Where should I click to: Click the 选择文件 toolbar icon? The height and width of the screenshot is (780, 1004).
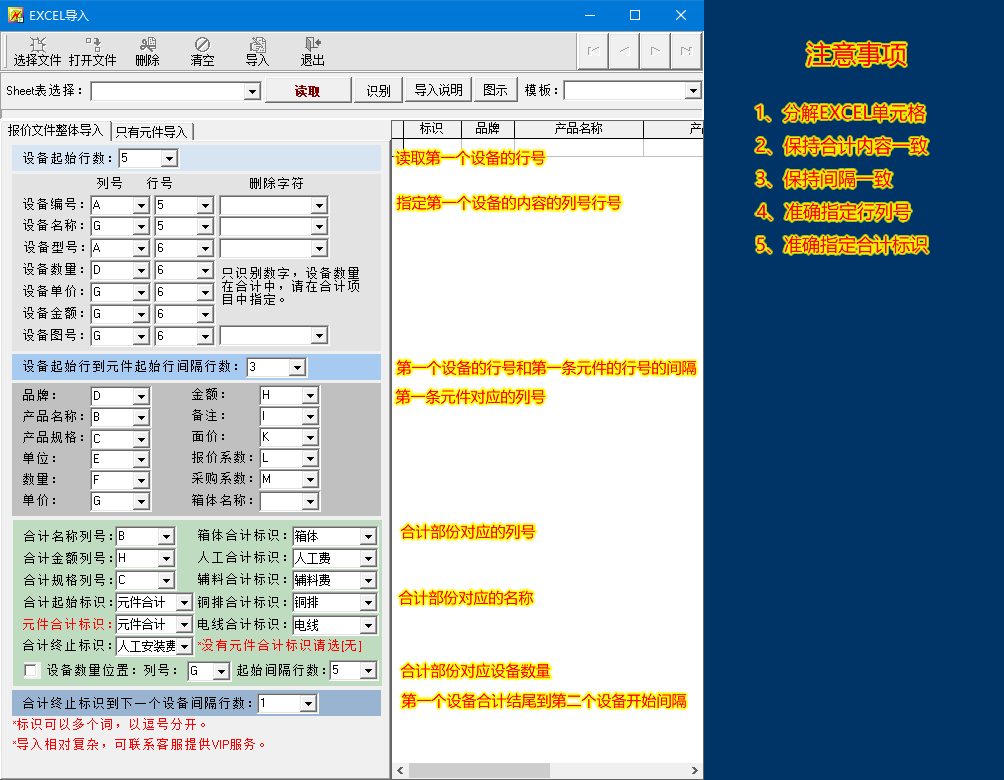(37, 52)
